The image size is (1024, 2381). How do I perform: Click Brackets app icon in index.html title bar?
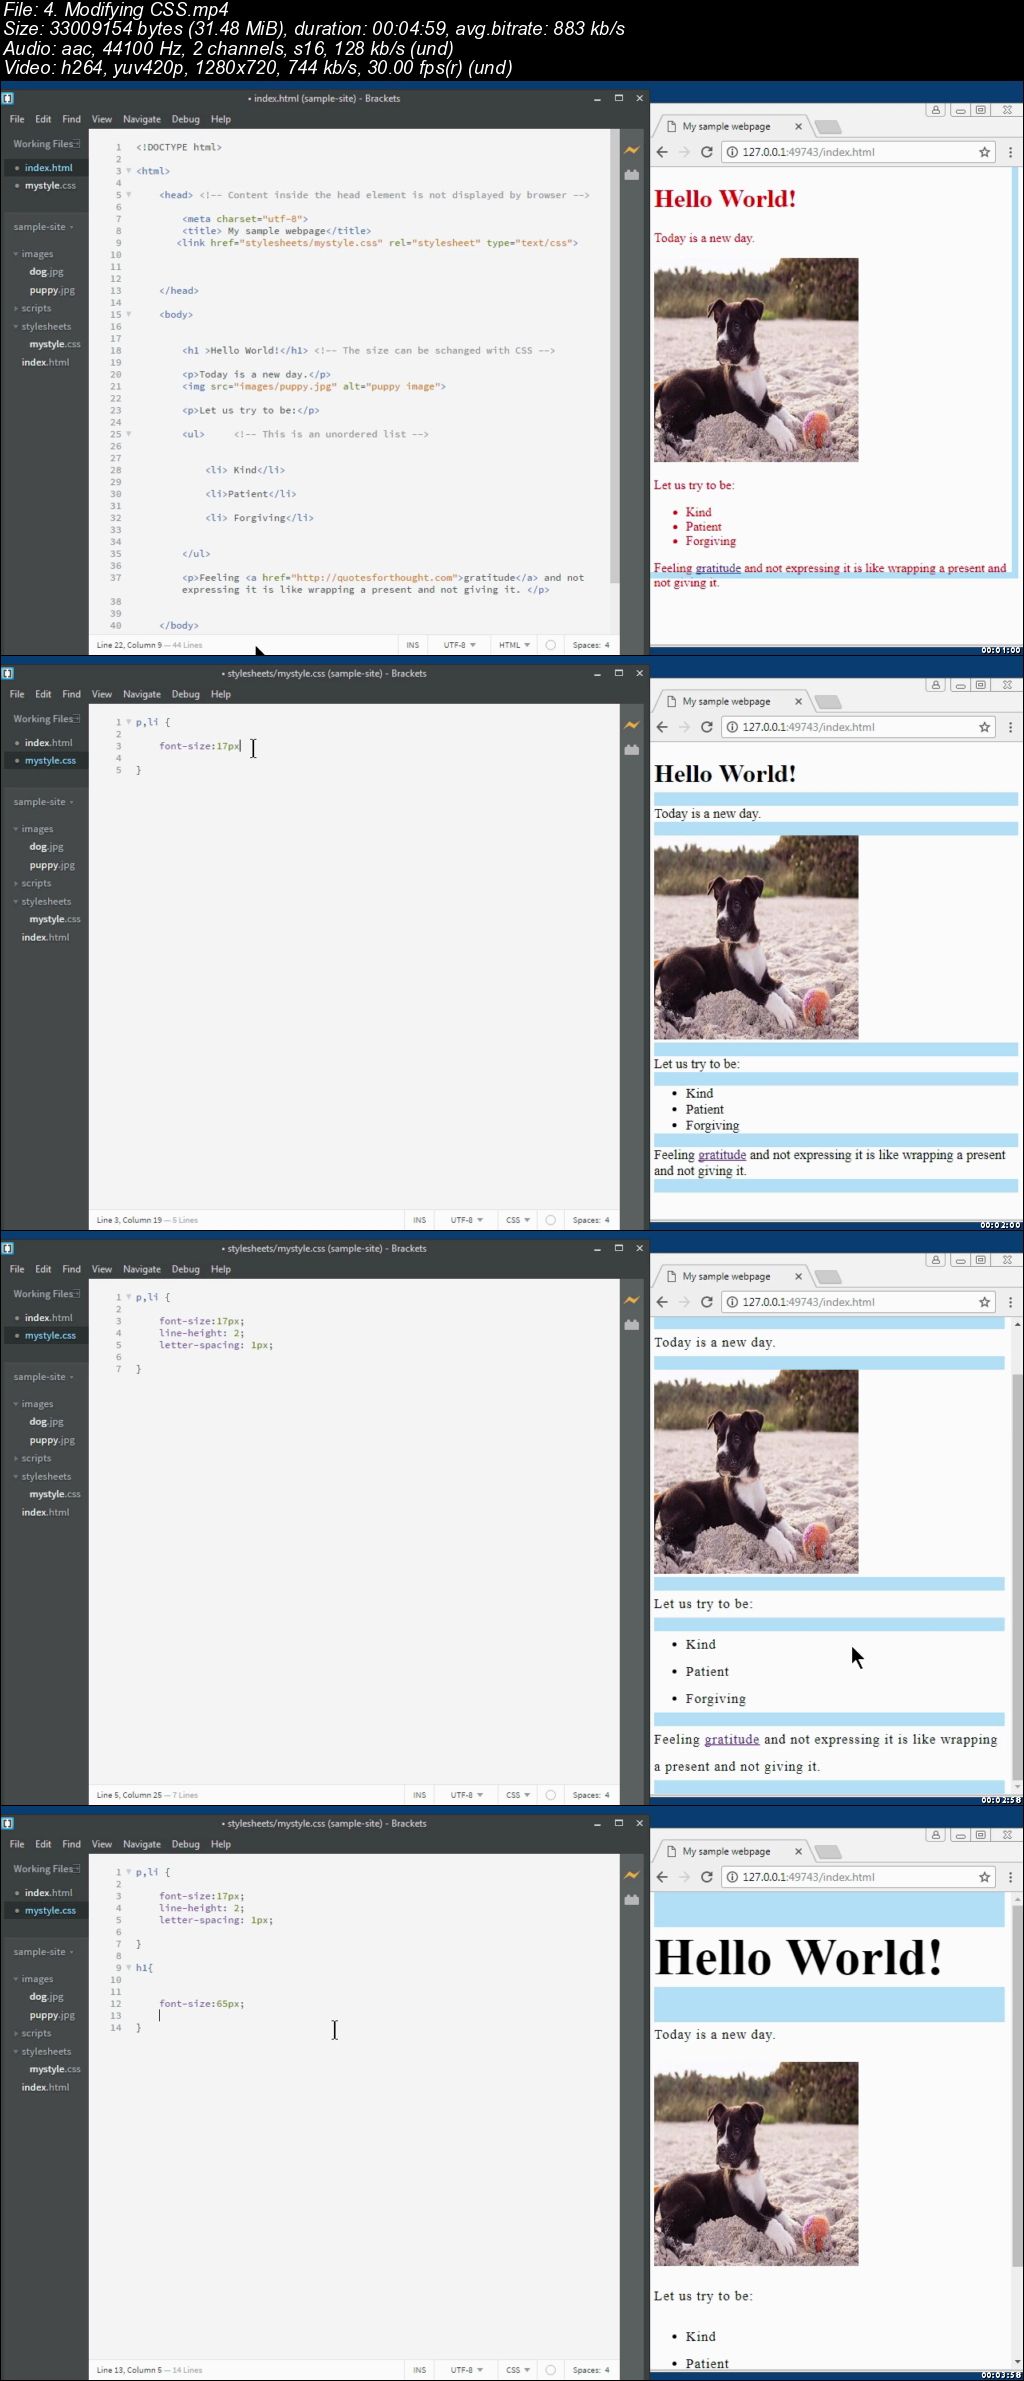8,98
